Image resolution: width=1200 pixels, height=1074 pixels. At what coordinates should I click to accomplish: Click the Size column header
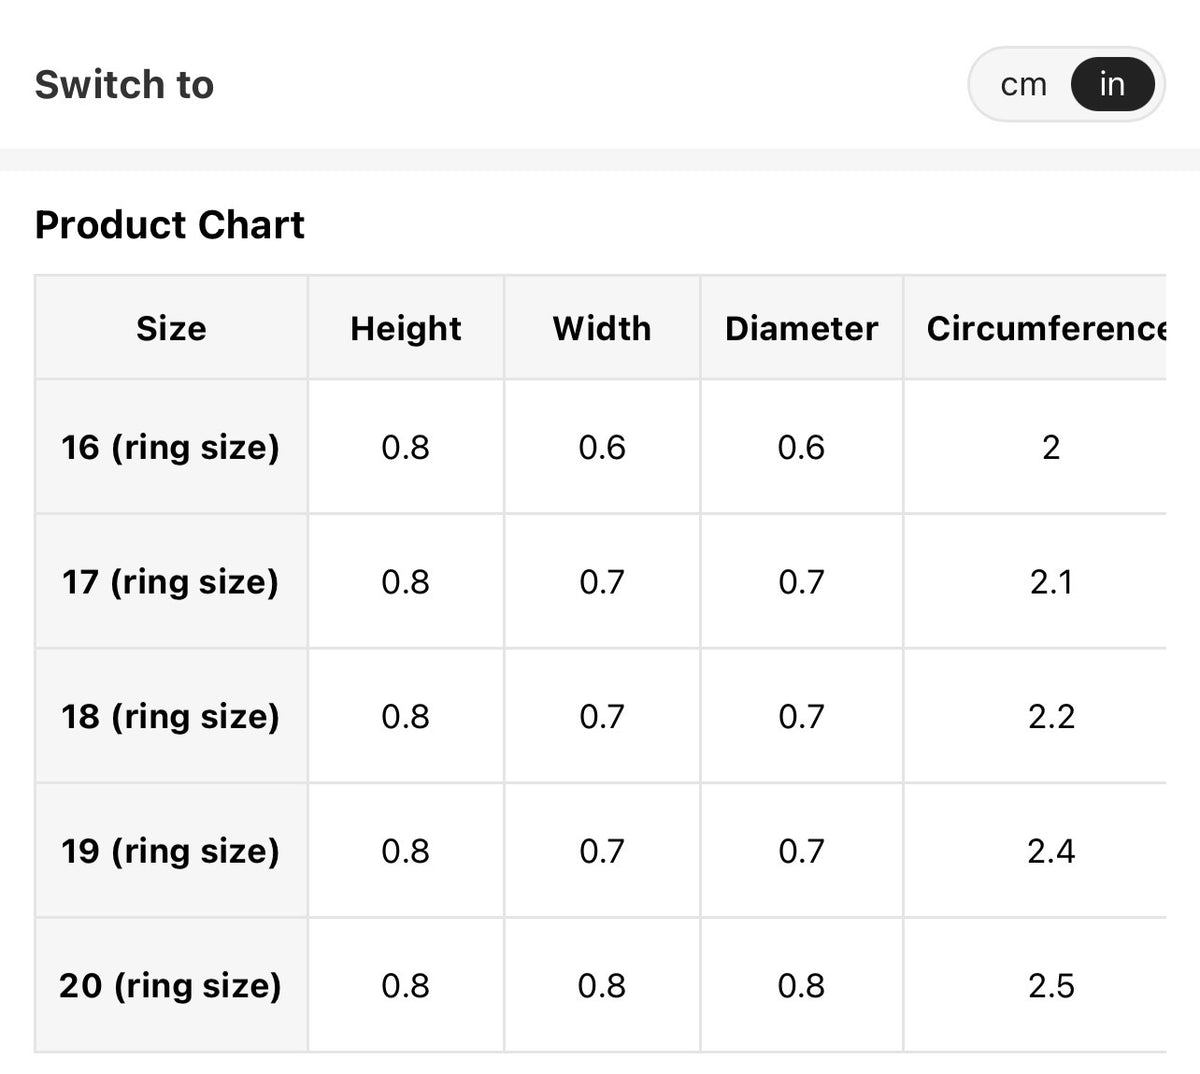[x=171, y=328]
